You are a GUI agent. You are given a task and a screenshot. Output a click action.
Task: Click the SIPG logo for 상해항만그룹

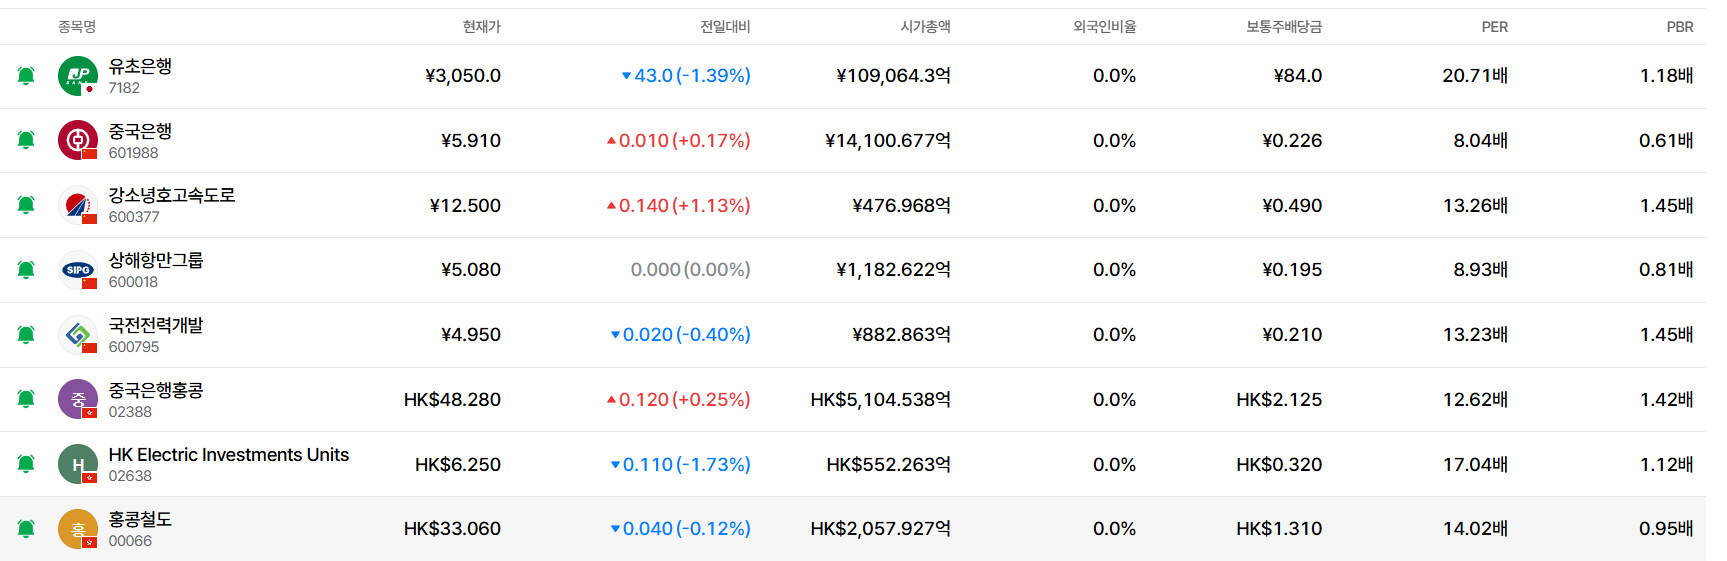point(78,270)
